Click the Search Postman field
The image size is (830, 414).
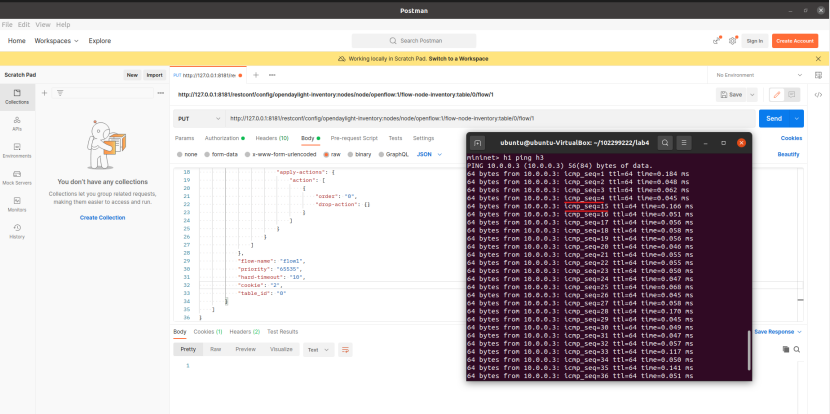point(414,41)
